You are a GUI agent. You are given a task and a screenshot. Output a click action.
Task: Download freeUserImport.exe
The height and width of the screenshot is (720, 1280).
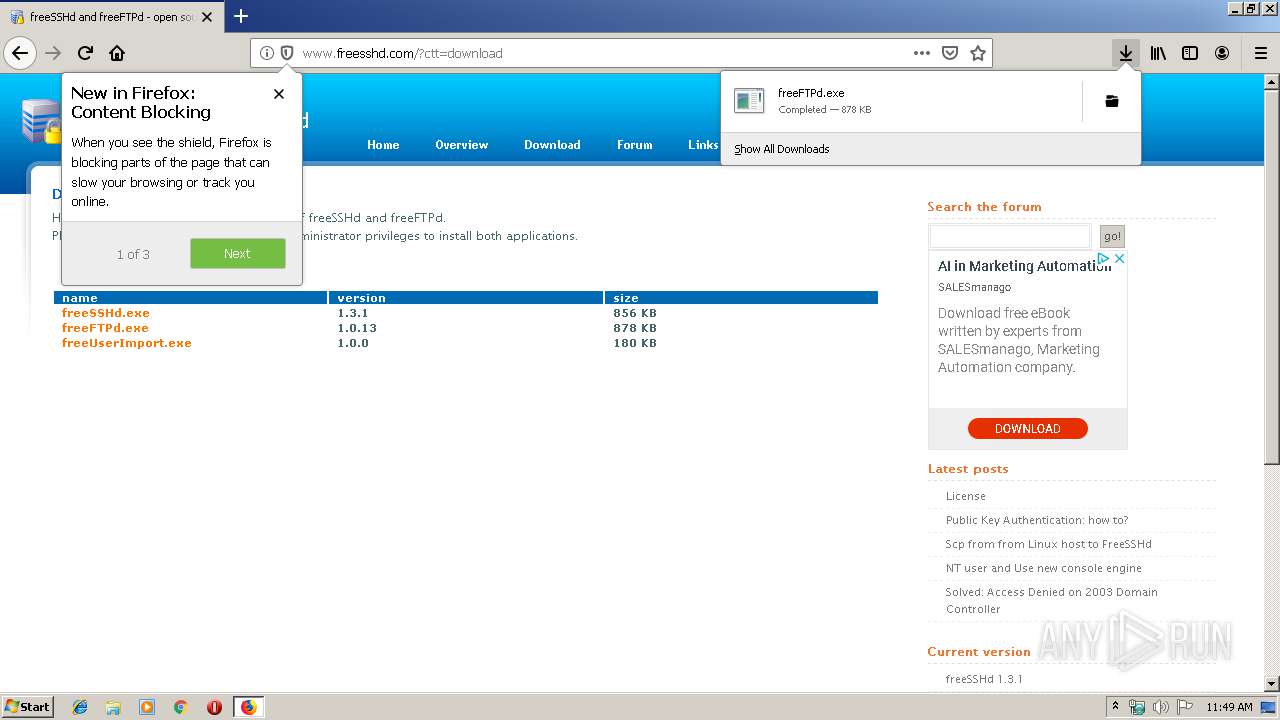point(126,343)
